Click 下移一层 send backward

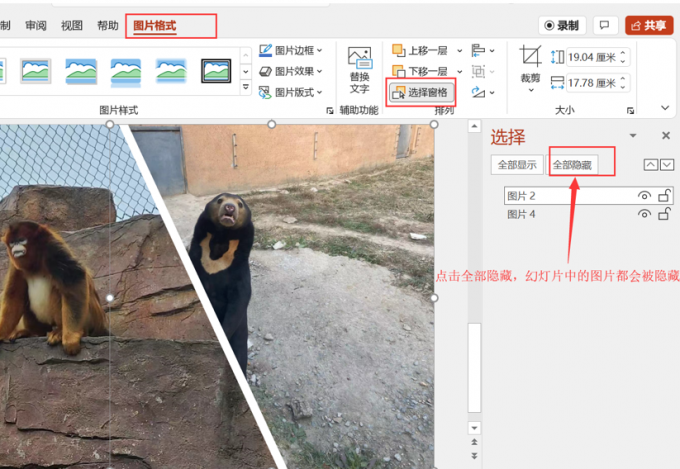[x=420, y=71]
